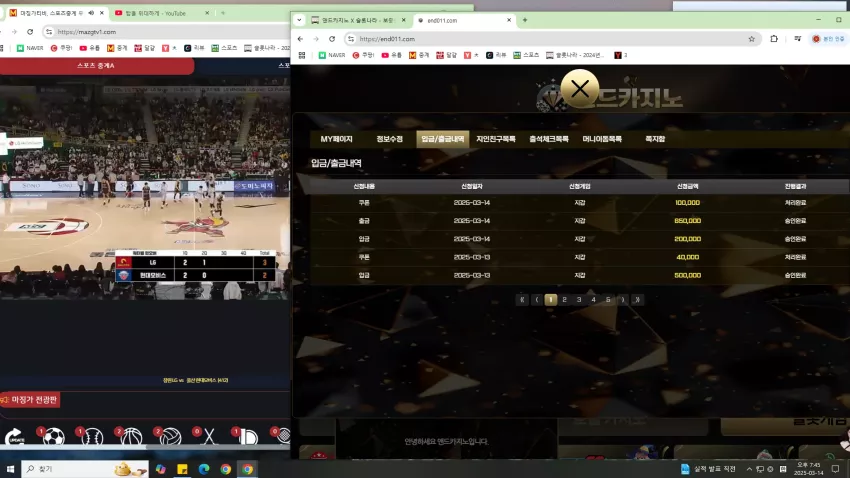Image resolution: width=850 pixels, height=478 pixels.
Task: Select the volleyball sport icon
Action: click(170, 437)
